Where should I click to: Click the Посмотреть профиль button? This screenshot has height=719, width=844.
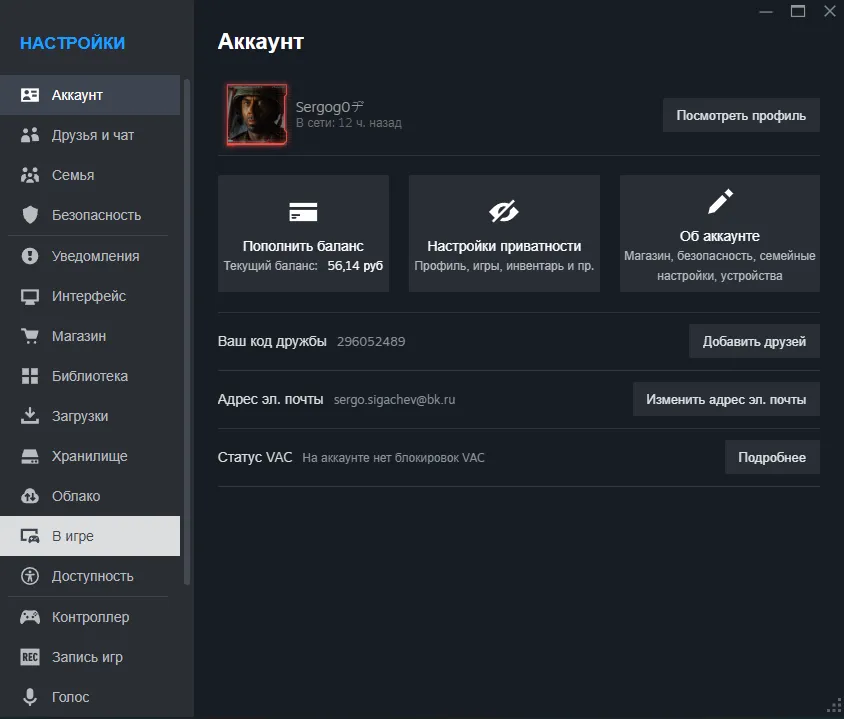coord(741,115)
